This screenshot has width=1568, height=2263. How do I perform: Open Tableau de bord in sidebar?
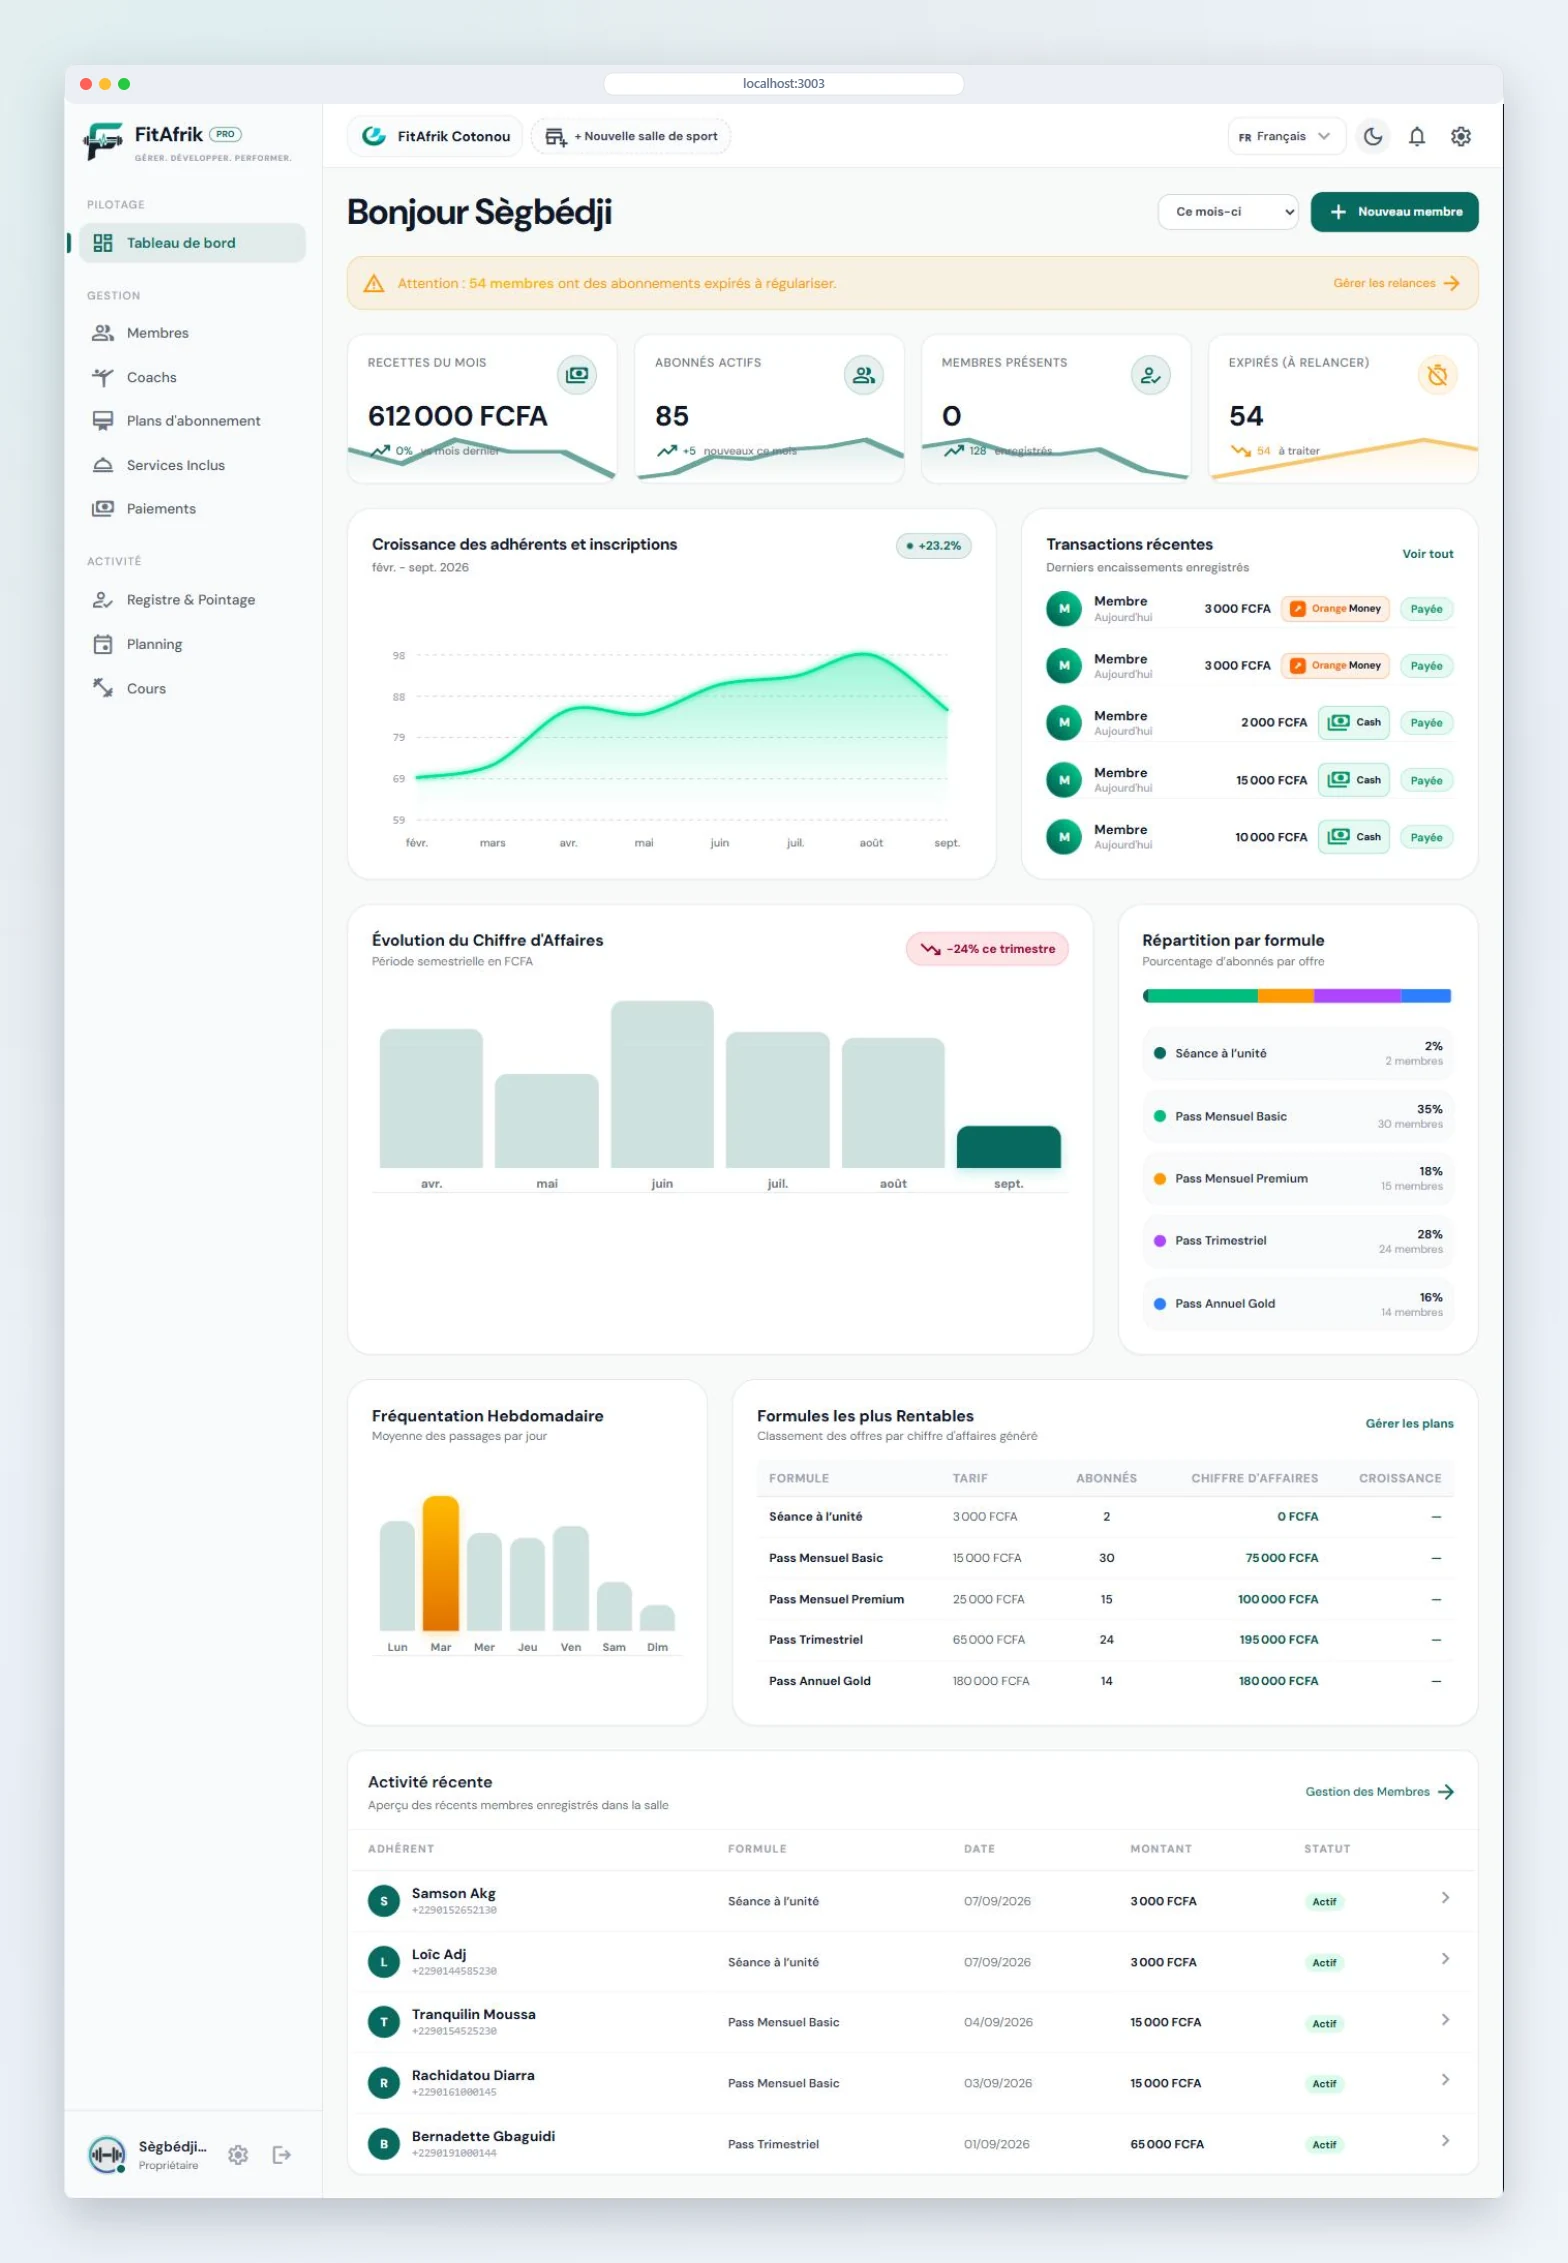point(192,243)
